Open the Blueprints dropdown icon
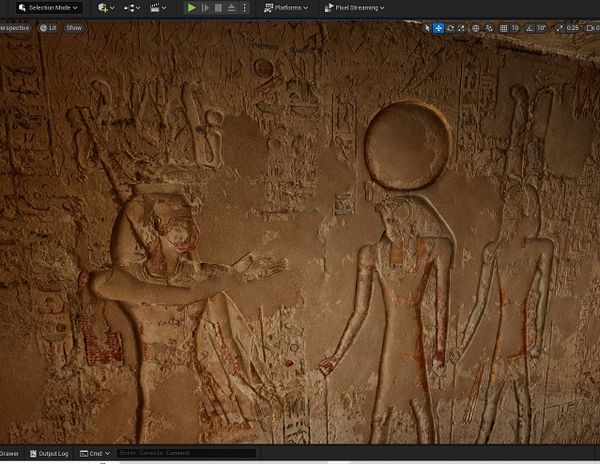 [131, 8]
